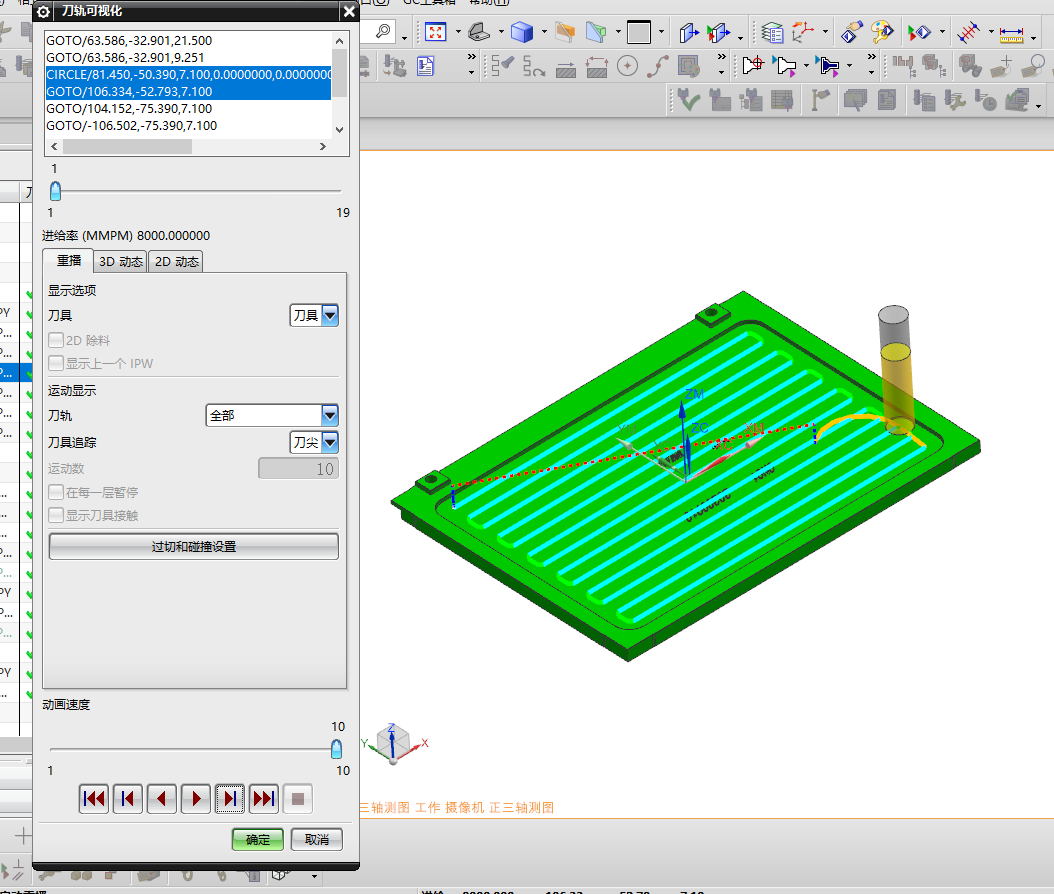Select the CIRCLE/81.450 motion line
1054x894 pixels.
[188, 74]
